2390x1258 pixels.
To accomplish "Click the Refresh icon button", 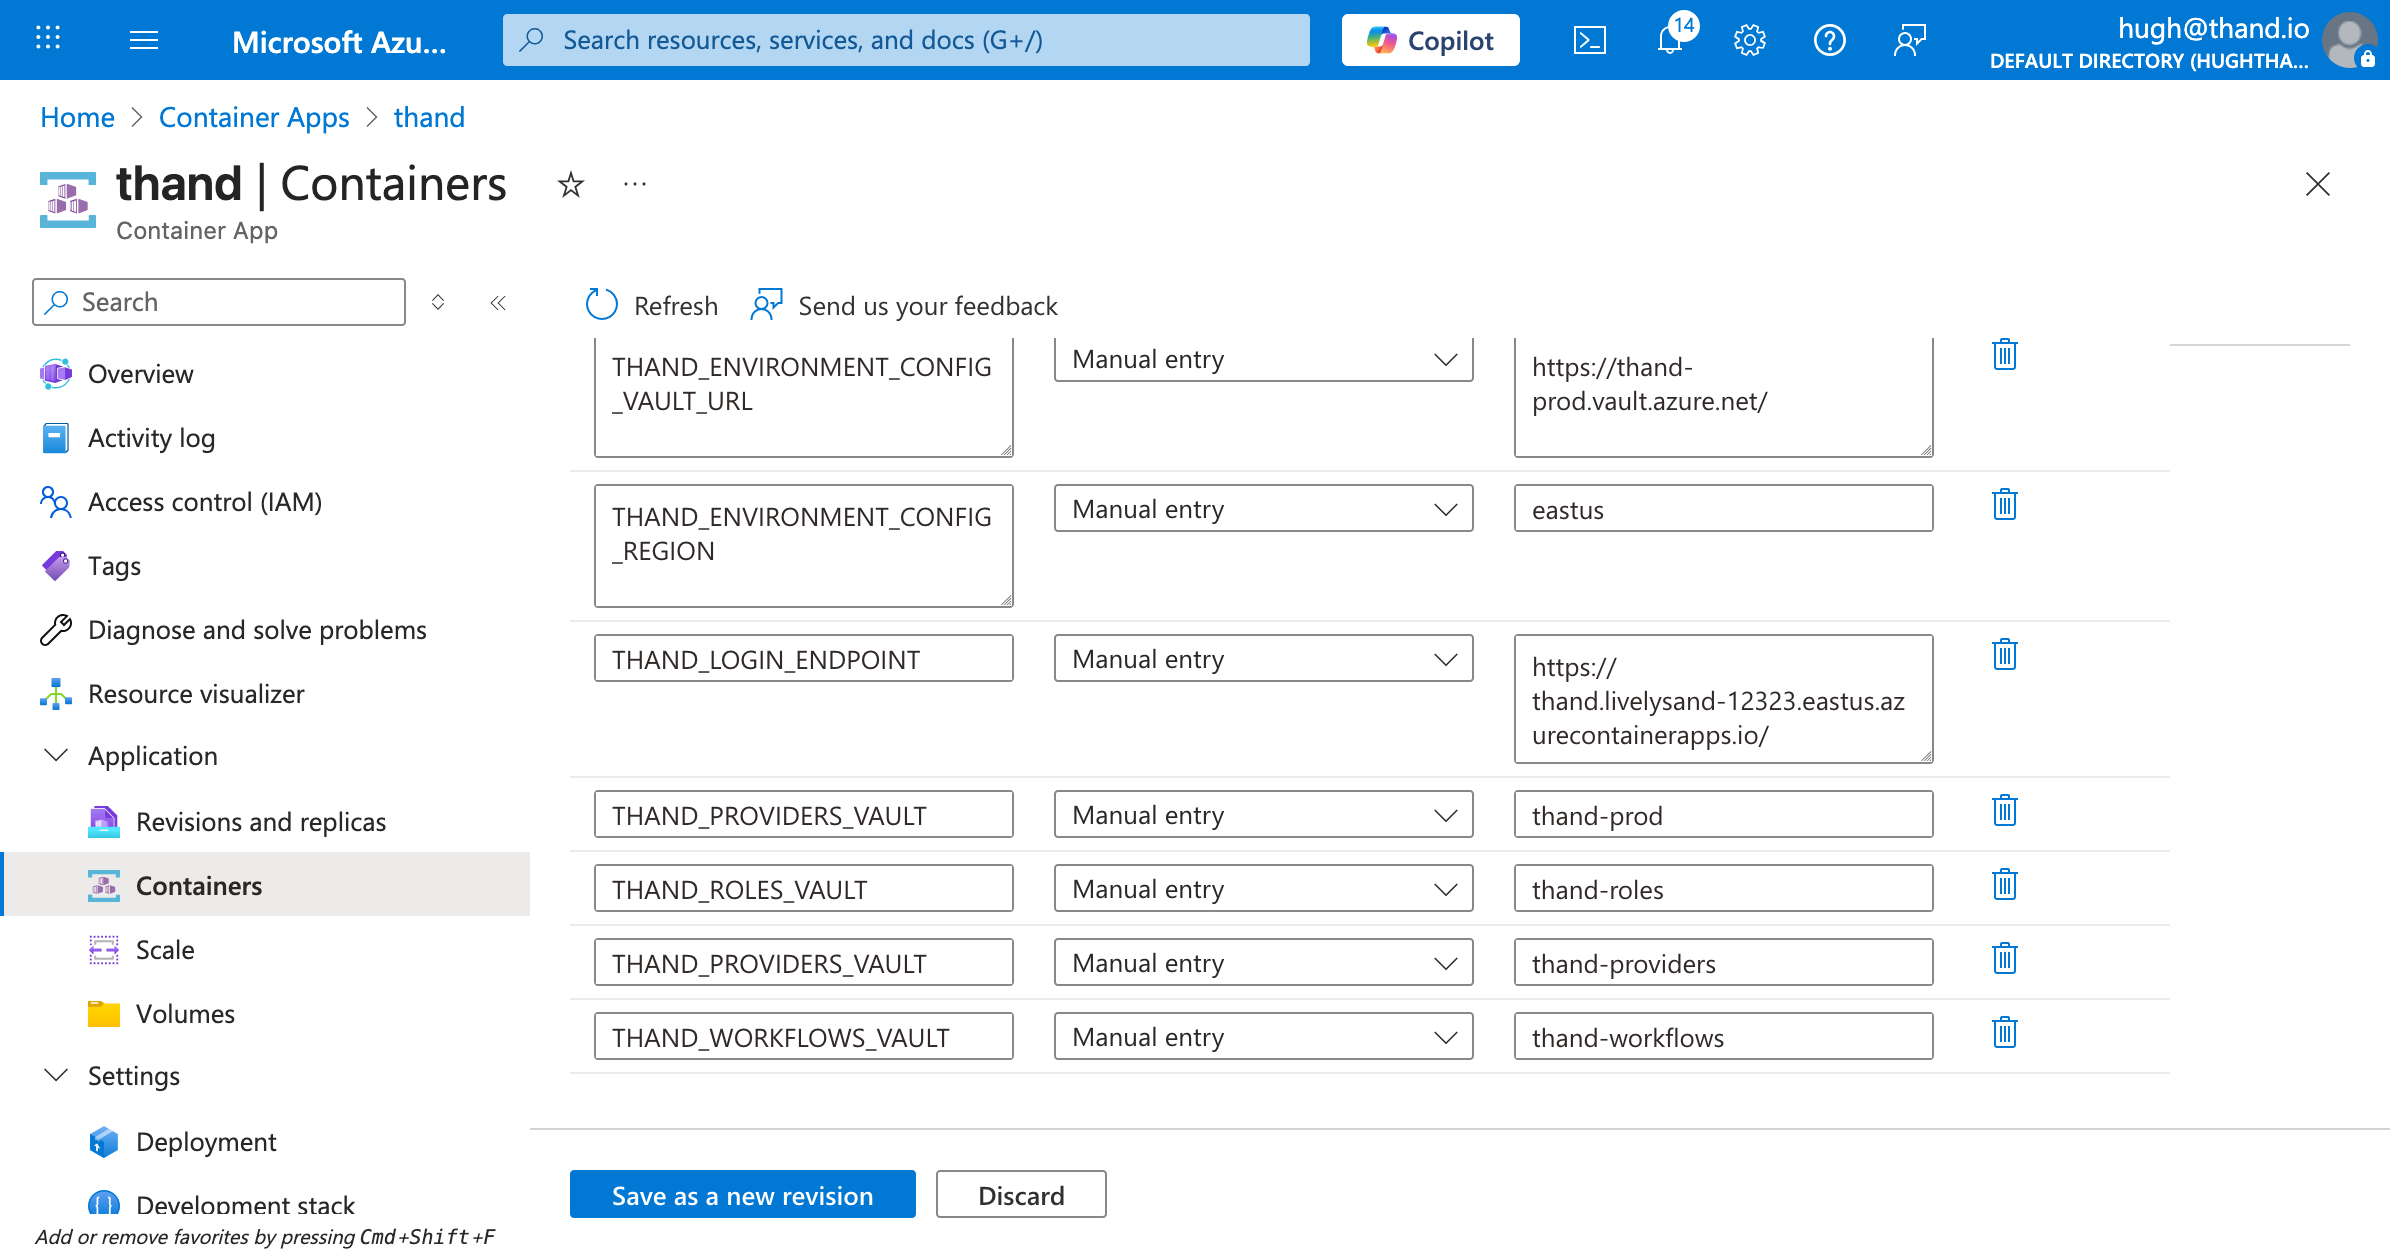I will click(602, 305).
